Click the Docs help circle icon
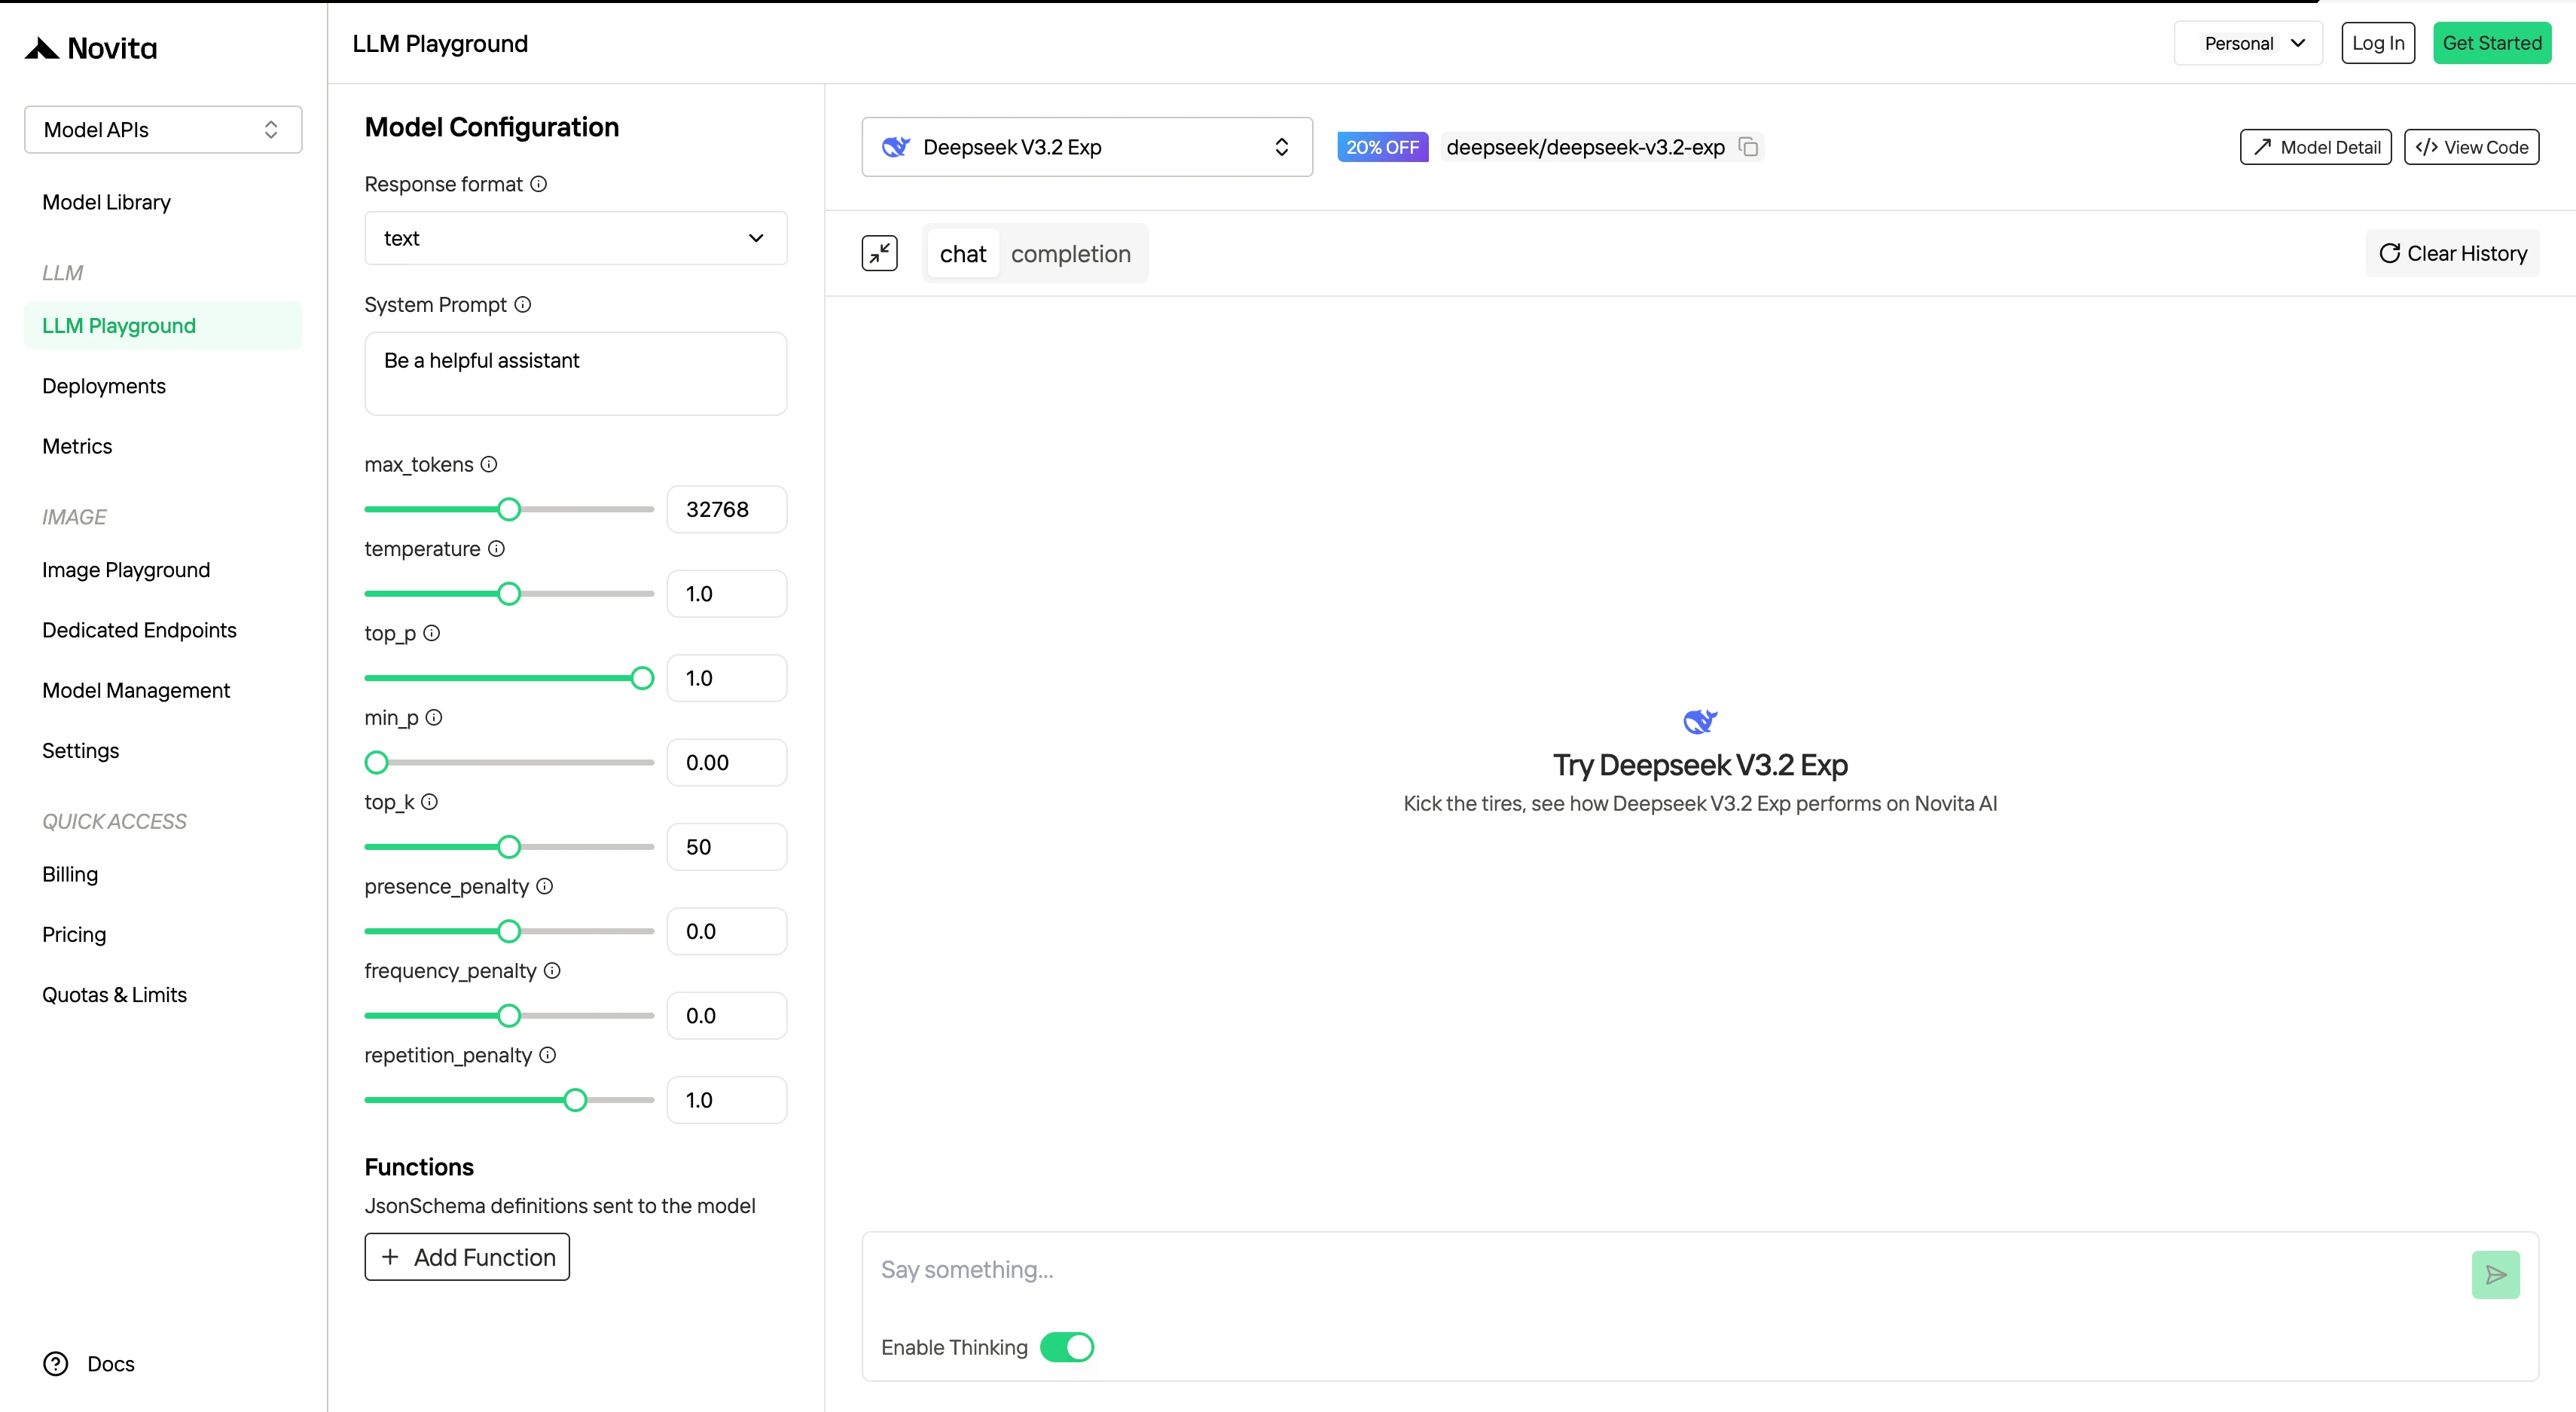The height and width of the screenshot is (1412, 2576). coord(56,1364)
